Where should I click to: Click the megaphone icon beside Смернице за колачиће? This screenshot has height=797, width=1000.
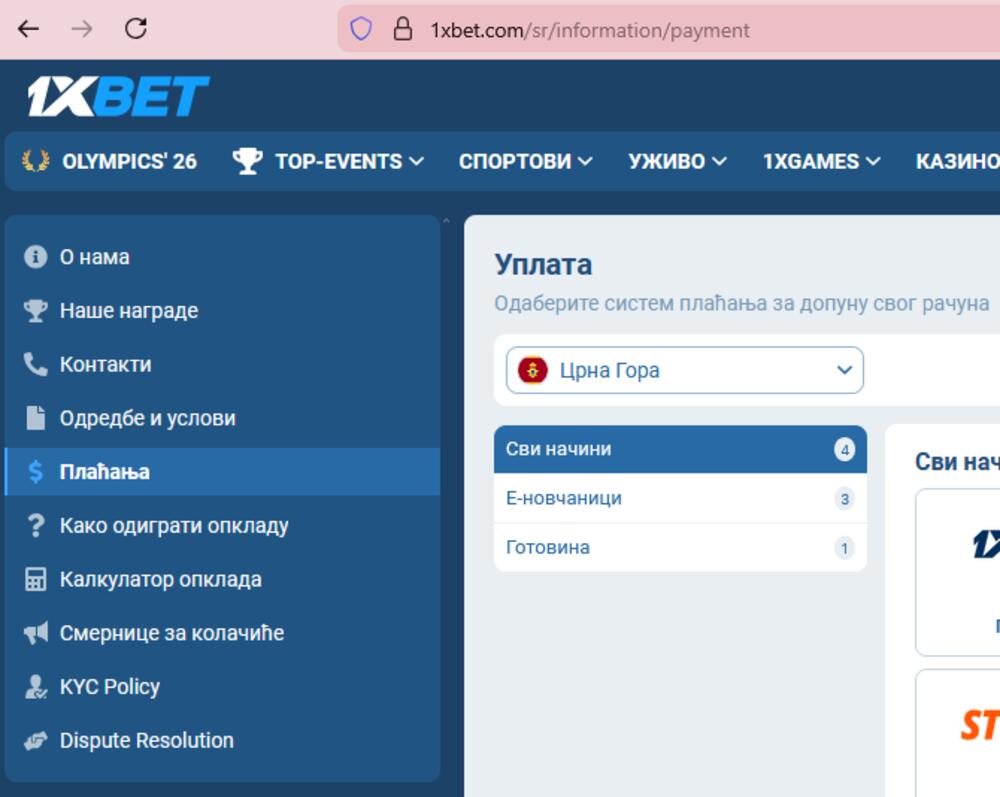[36, 633]
